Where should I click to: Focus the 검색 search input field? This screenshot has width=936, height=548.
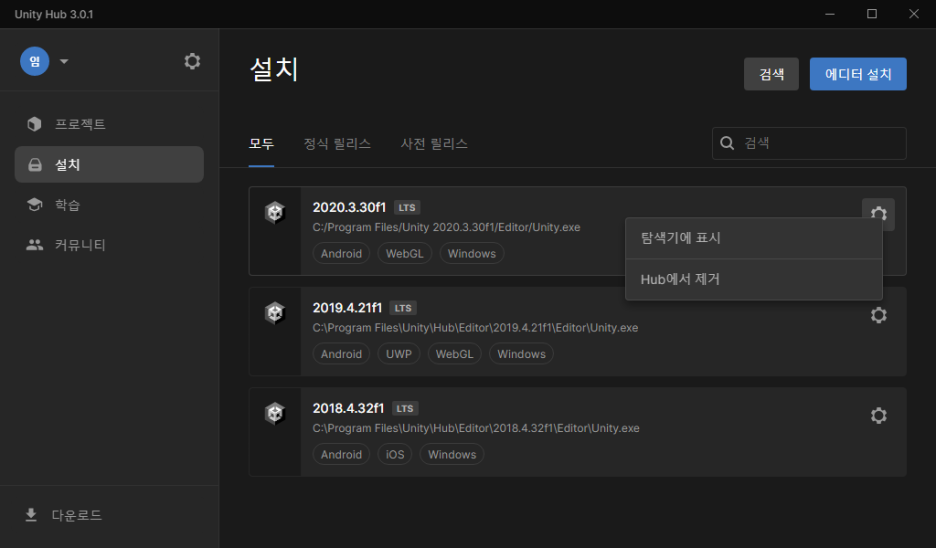[x=809, y=143]
